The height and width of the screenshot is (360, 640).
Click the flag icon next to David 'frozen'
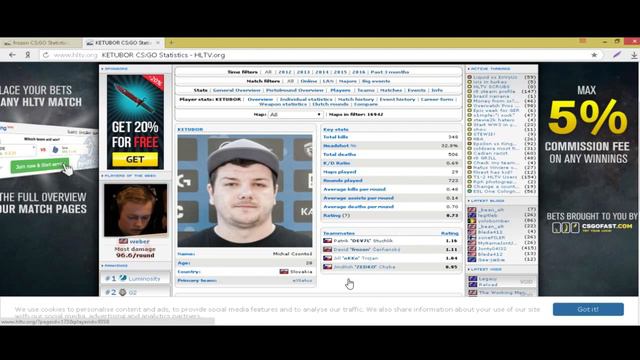tap(327, 249)
